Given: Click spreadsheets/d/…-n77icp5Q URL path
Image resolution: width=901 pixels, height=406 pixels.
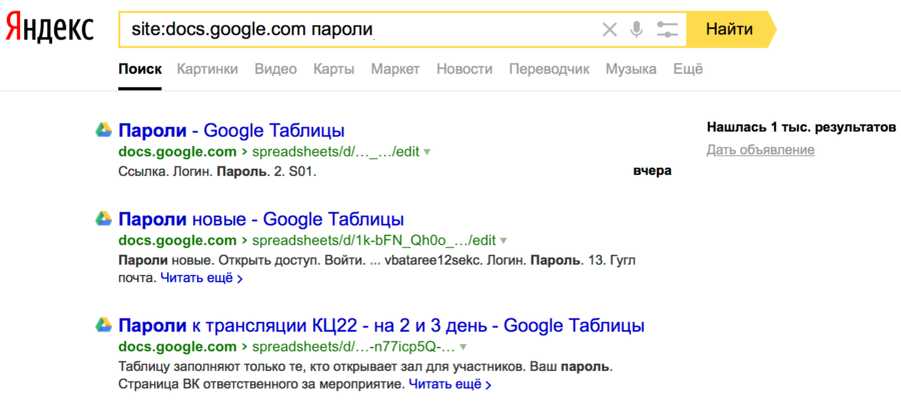Looking at the screenshot, I should (353, 347).
